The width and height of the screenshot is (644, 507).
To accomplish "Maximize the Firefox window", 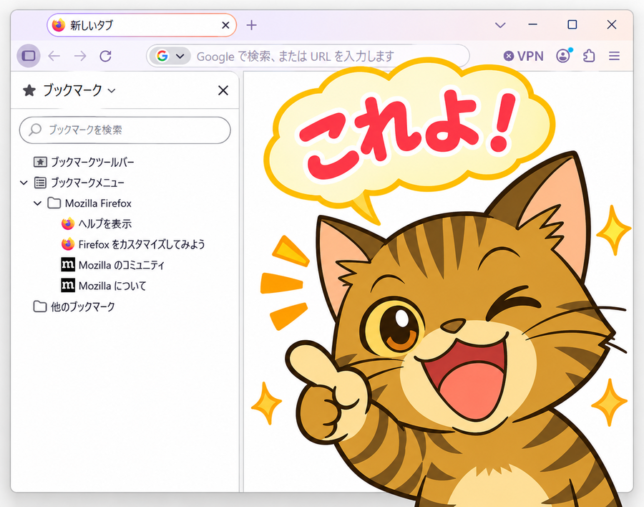I will coord(572,25).
